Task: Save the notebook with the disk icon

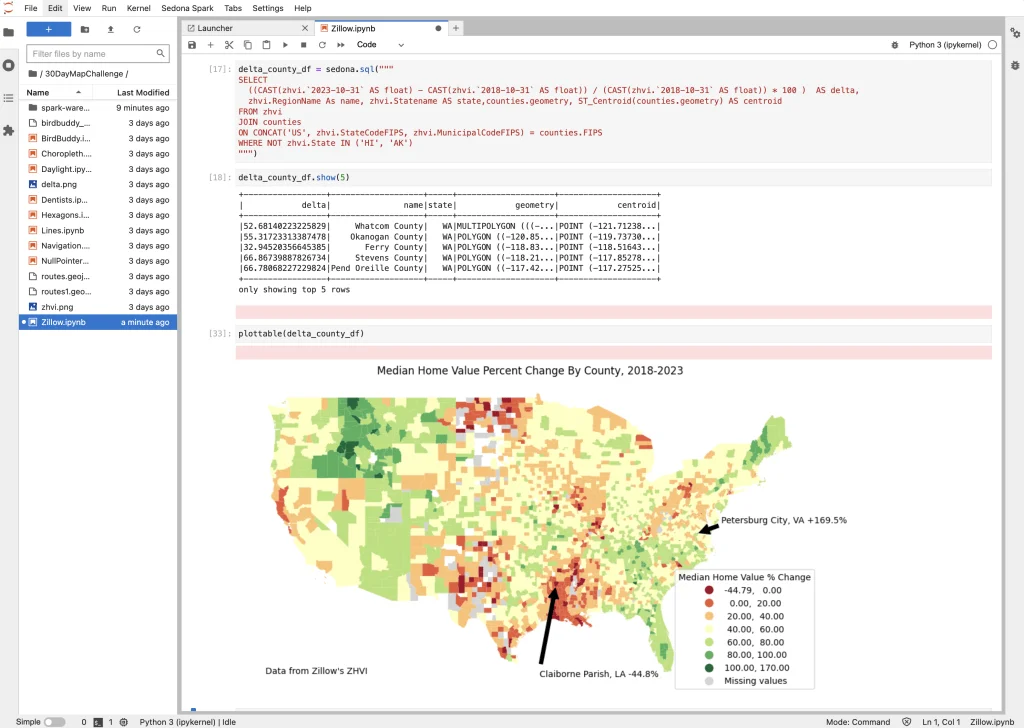Action: click(x=192, y=45)
